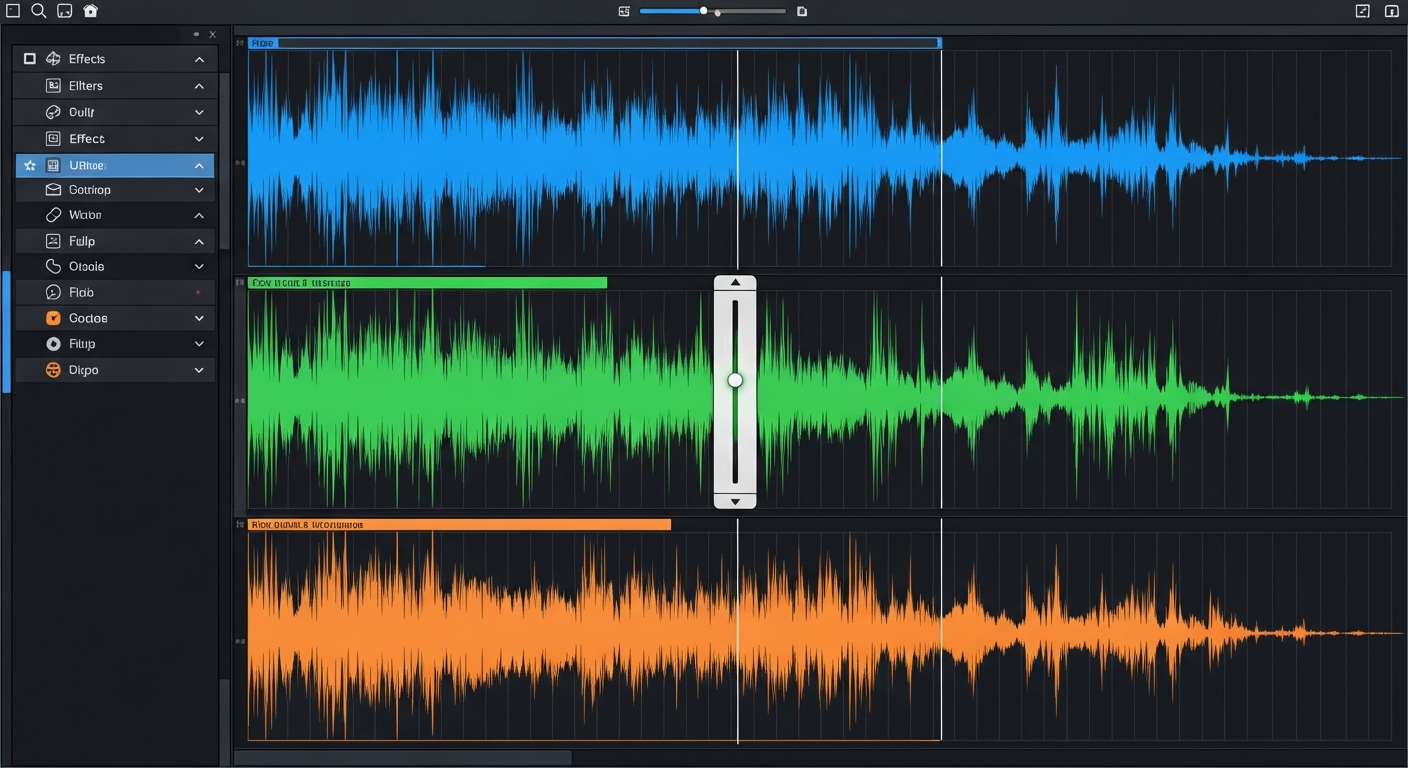This screenshot has height=768, width=1408.
Task: Open the Filters tool in the sidebar
Action: click(55, 85)
